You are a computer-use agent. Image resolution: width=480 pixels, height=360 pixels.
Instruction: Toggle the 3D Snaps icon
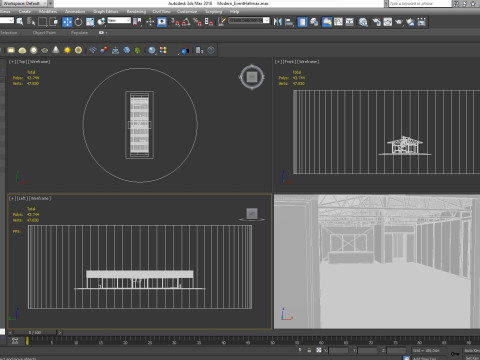[x=175, y=22]
